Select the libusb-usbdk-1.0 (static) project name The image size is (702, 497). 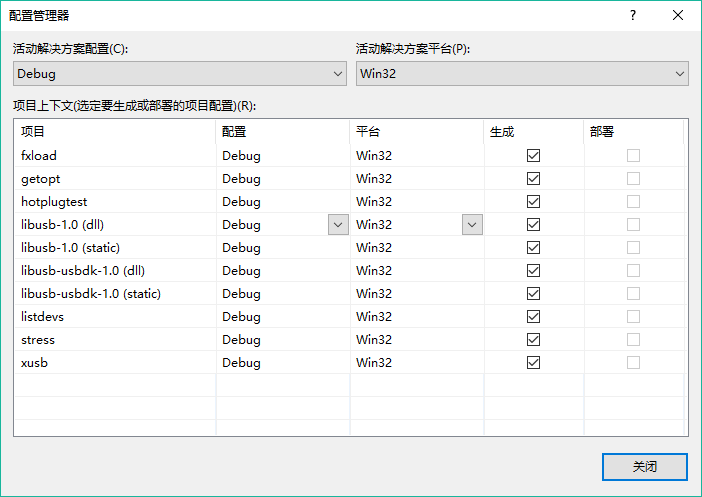tap(91, 294)
